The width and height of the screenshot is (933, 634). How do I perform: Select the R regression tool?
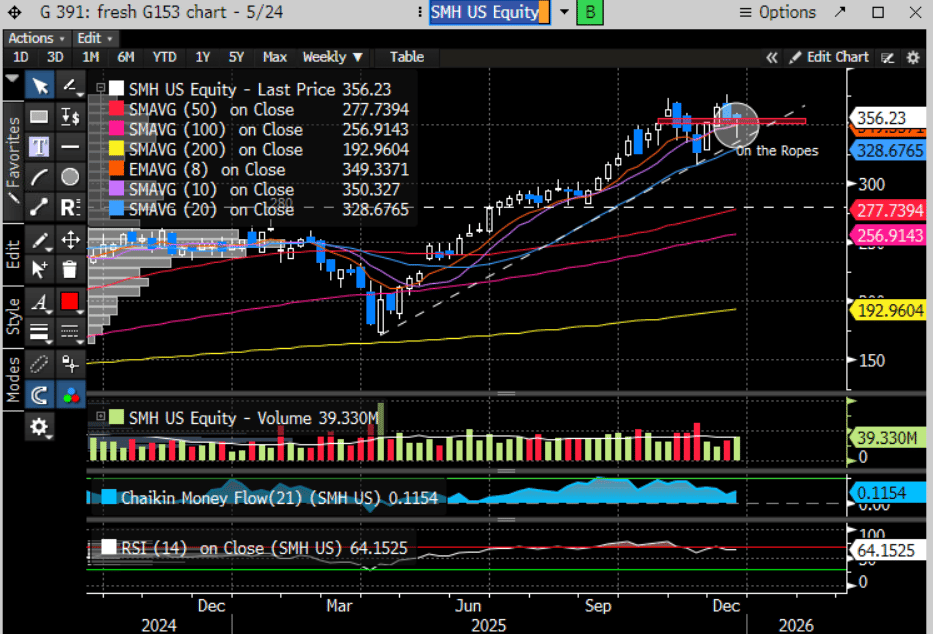pyautogui.click(x=71, y=207)
